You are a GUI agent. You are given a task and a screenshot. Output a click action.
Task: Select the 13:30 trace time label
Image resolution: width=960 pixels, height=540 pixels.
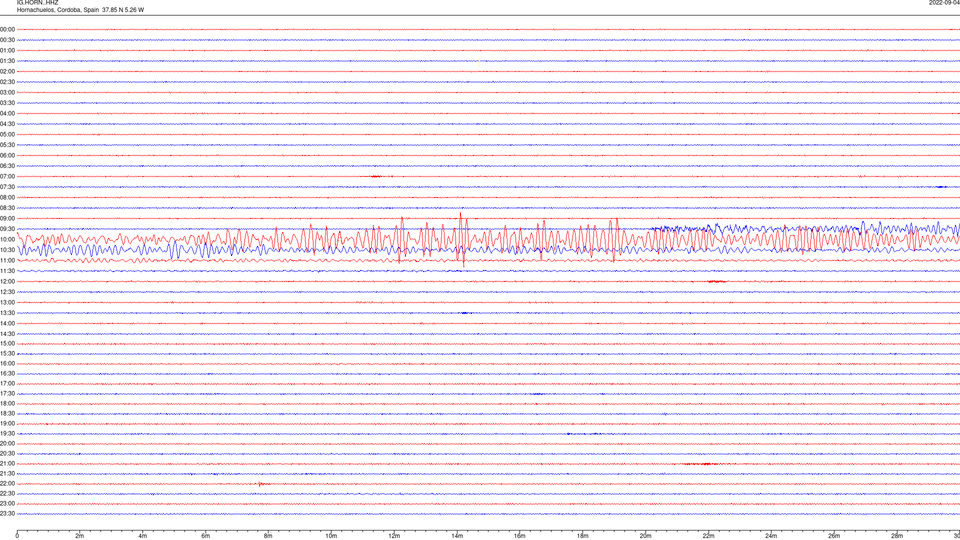coord(7,313)
